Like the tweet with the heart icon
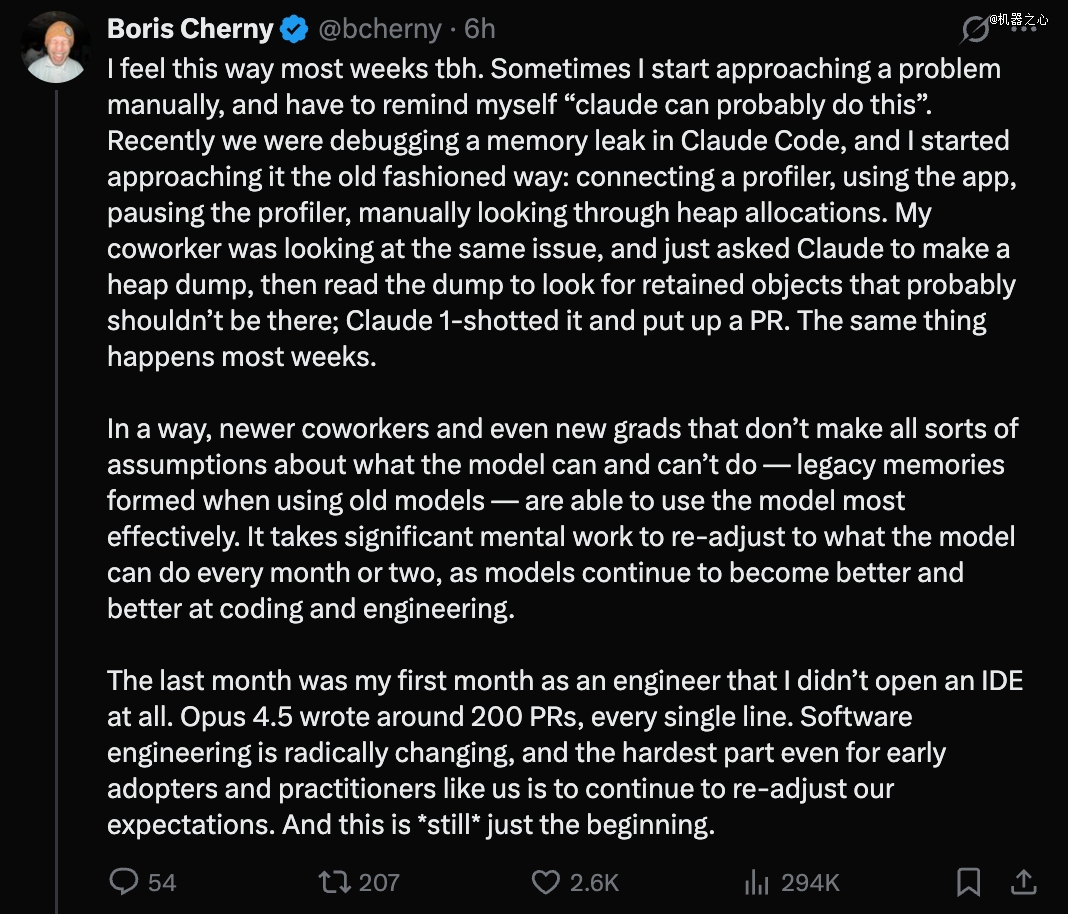 pyautogui.click(x=545, y=881)
